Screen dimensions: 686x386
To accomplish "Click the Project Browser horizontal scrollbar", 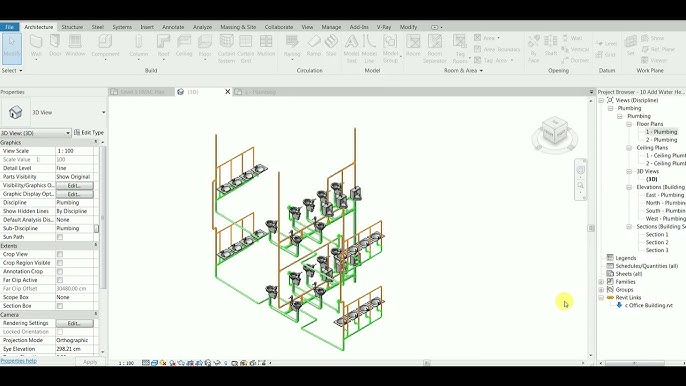I will [x=635, y=363].
